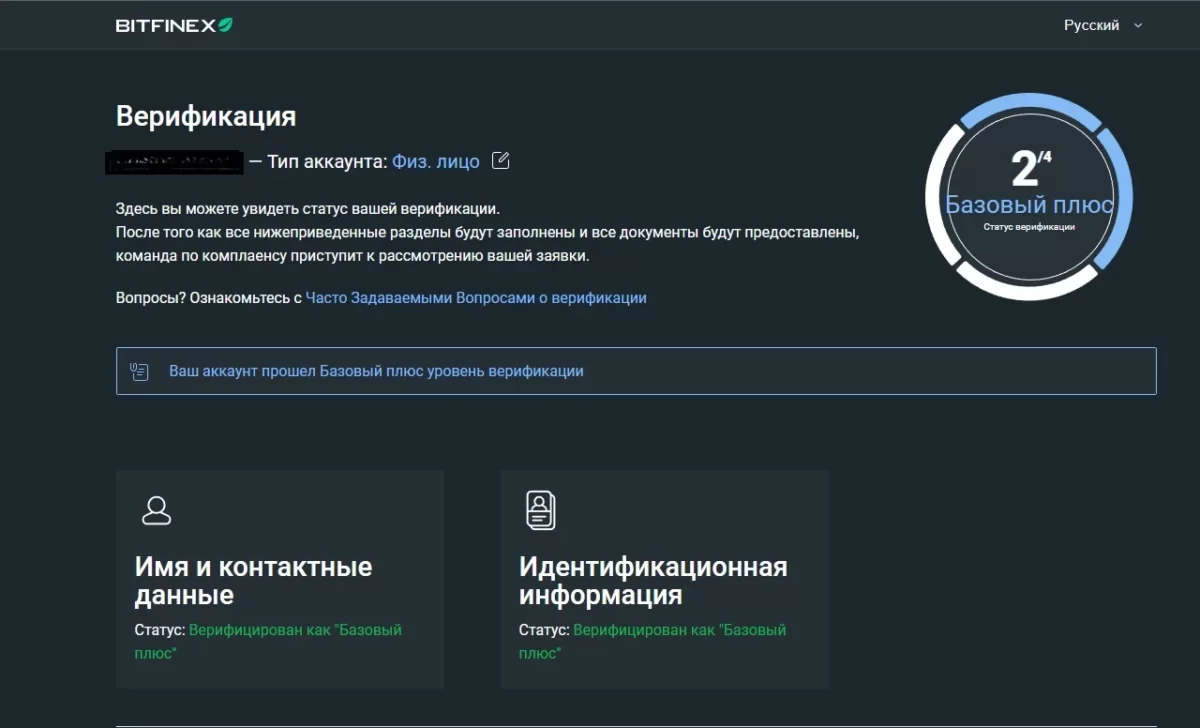Open the Русский language dropdown
Screen dimensions: 1200x728
pyautogui.click(x=1092, y=25)
